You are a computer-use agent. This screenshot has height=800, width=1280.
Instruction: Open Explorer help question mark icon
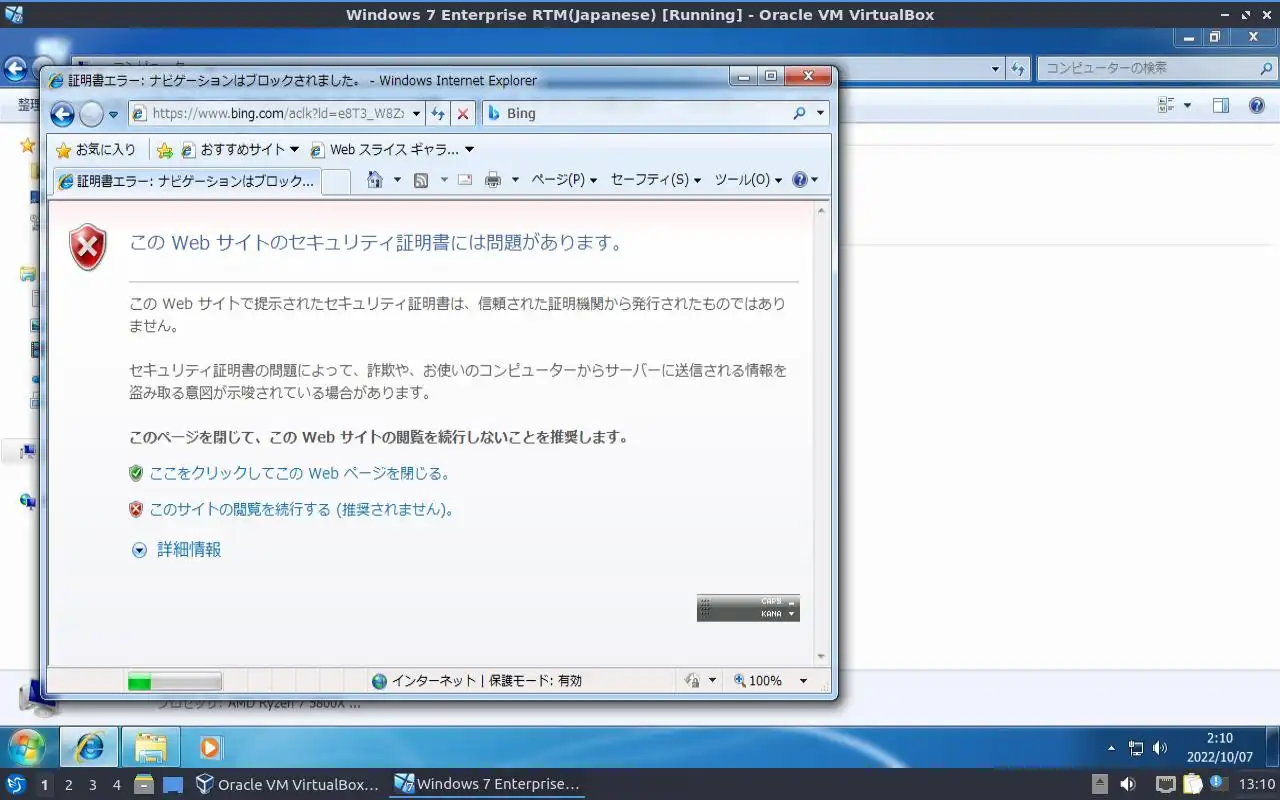1258,105
